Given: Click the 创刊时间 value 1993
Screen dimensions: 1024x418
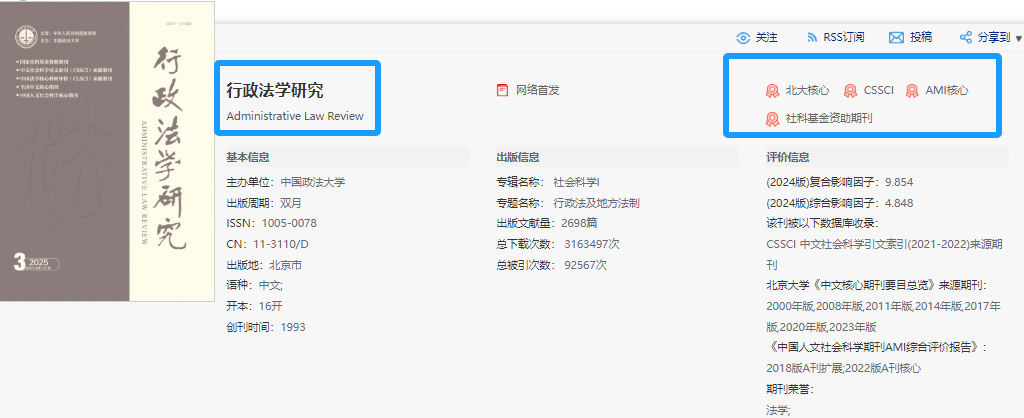Looking at the screenshot, I should click(x=293, y=327).
